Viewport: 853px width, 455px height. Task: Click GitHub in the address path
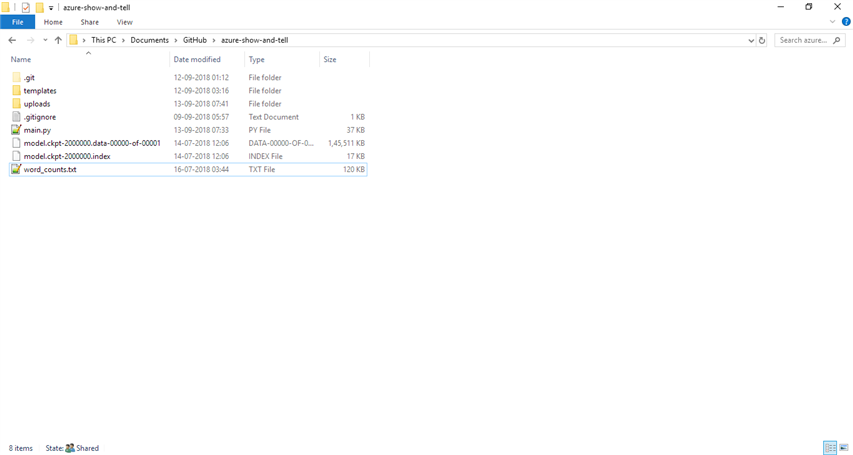pyautogui.click(x=195, y=40)
